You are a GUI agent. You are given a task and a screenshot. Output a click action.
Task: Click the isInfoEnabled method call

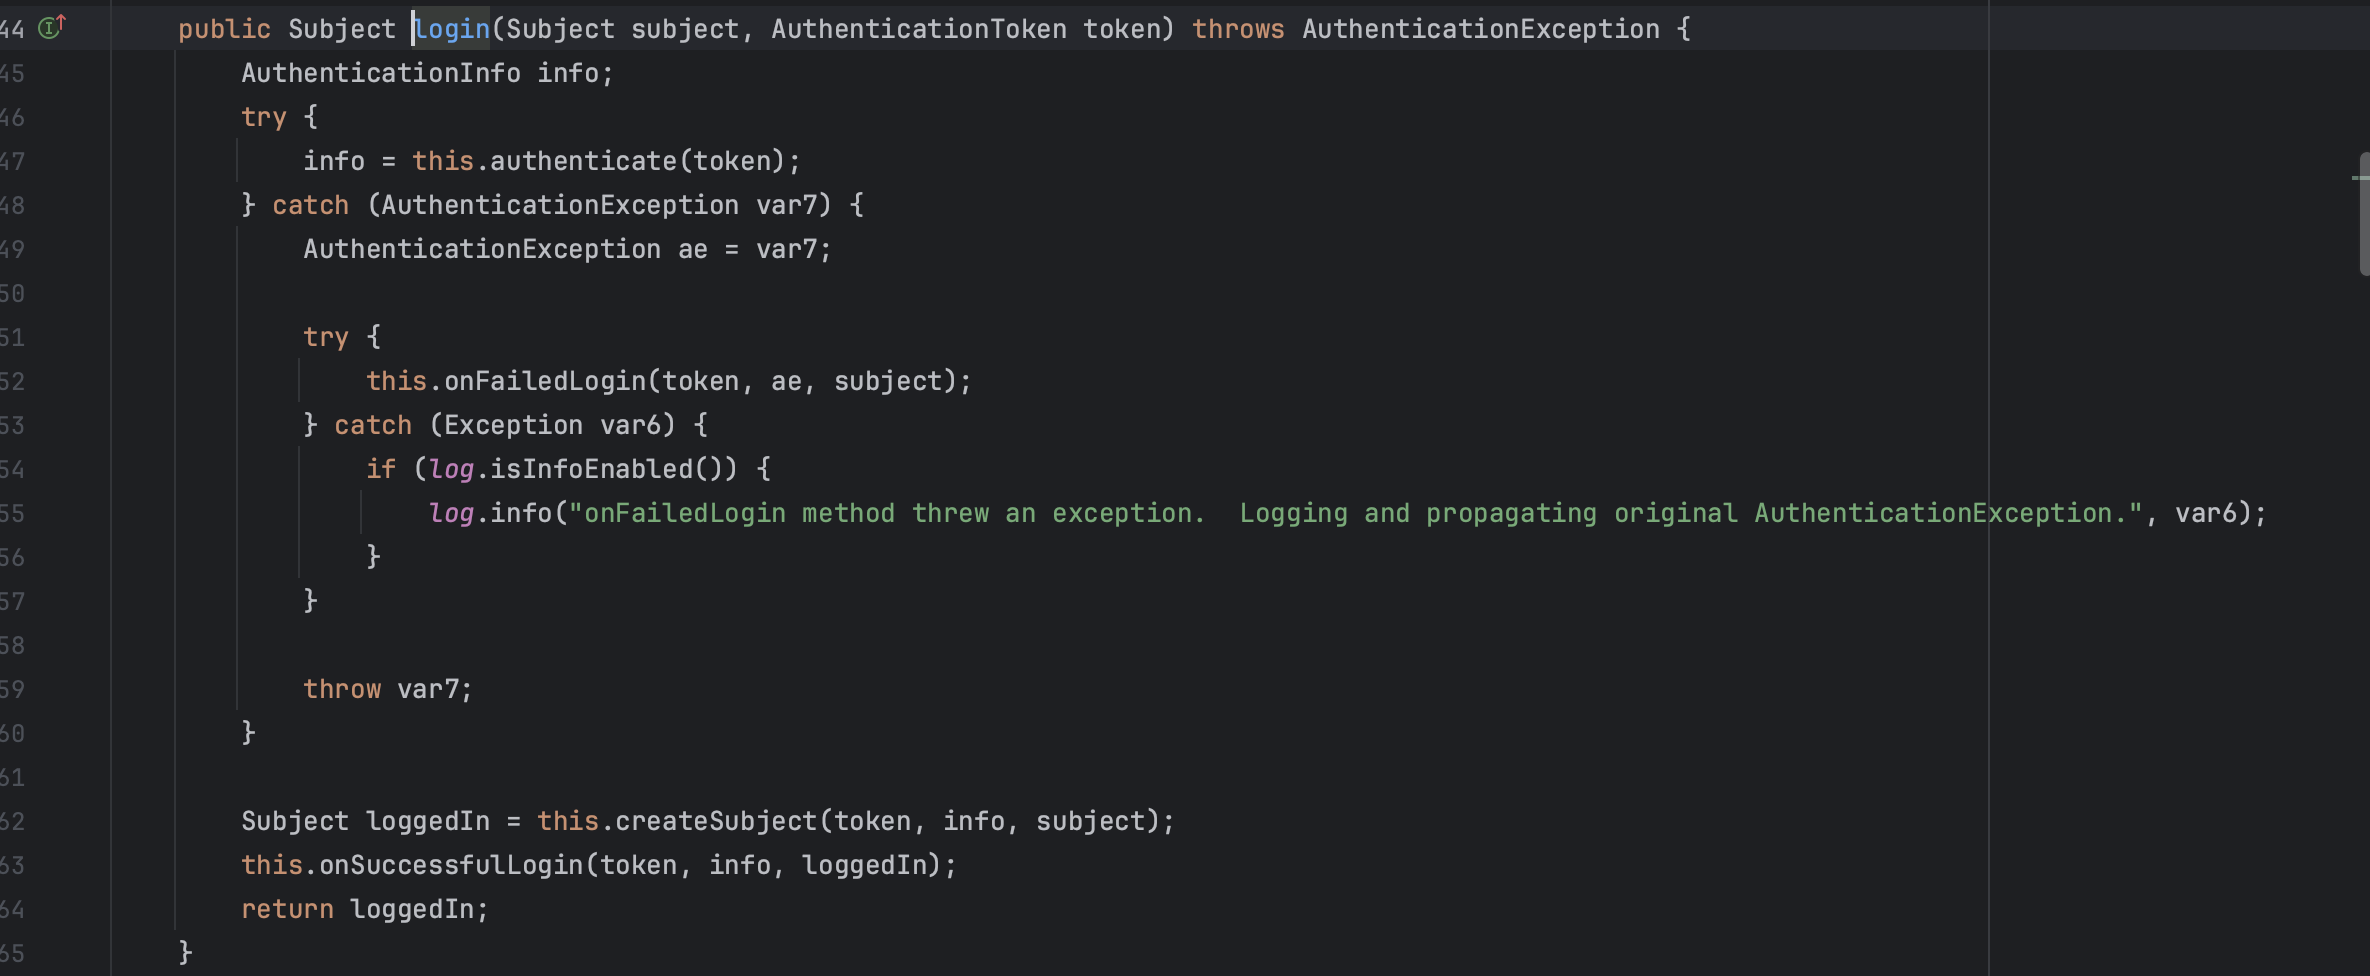pos(591,469)
